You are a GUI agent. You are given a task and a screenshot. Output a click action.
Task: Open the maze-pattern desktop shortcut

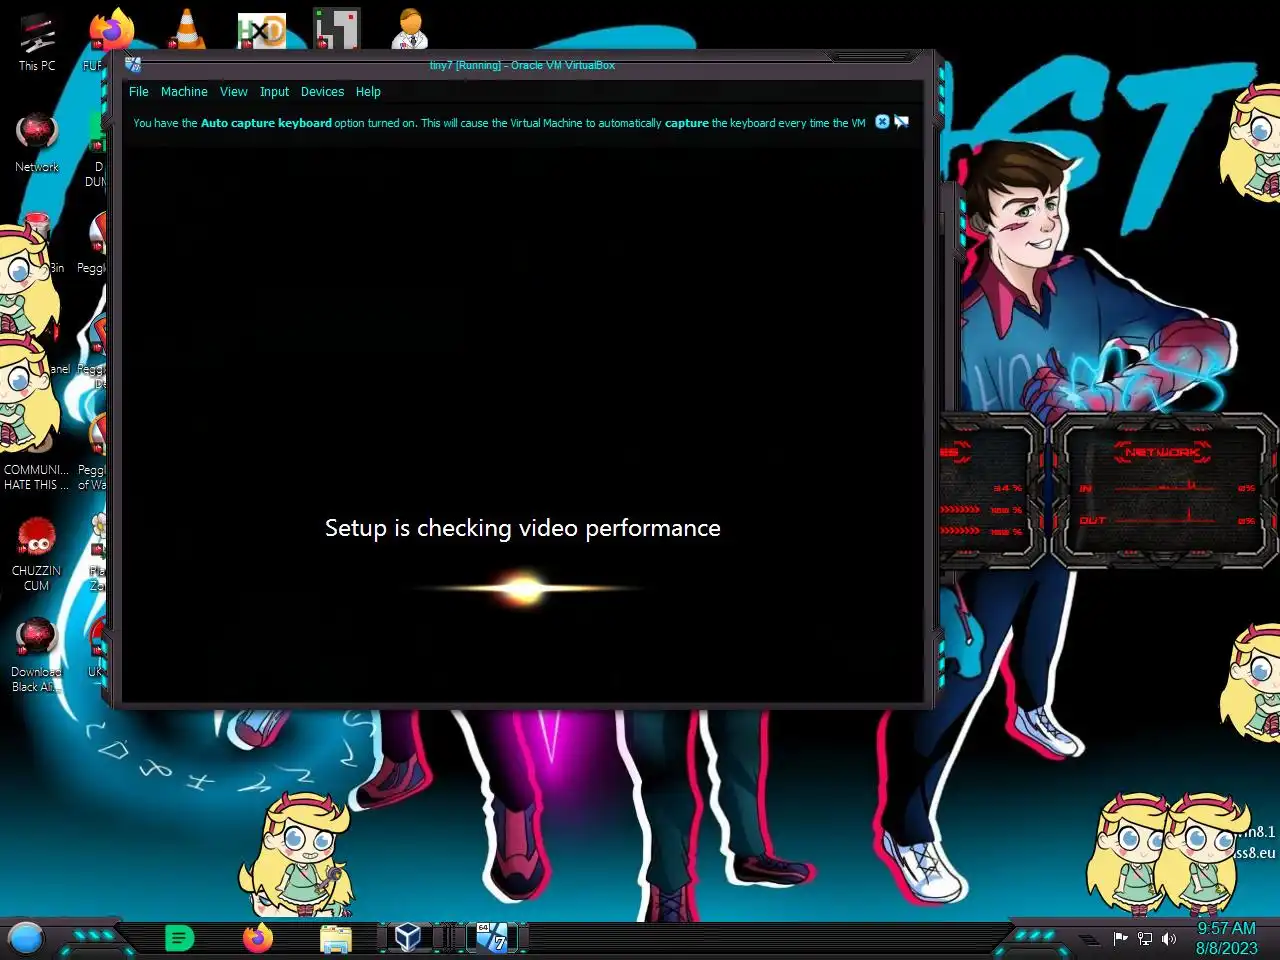point(336,30)
